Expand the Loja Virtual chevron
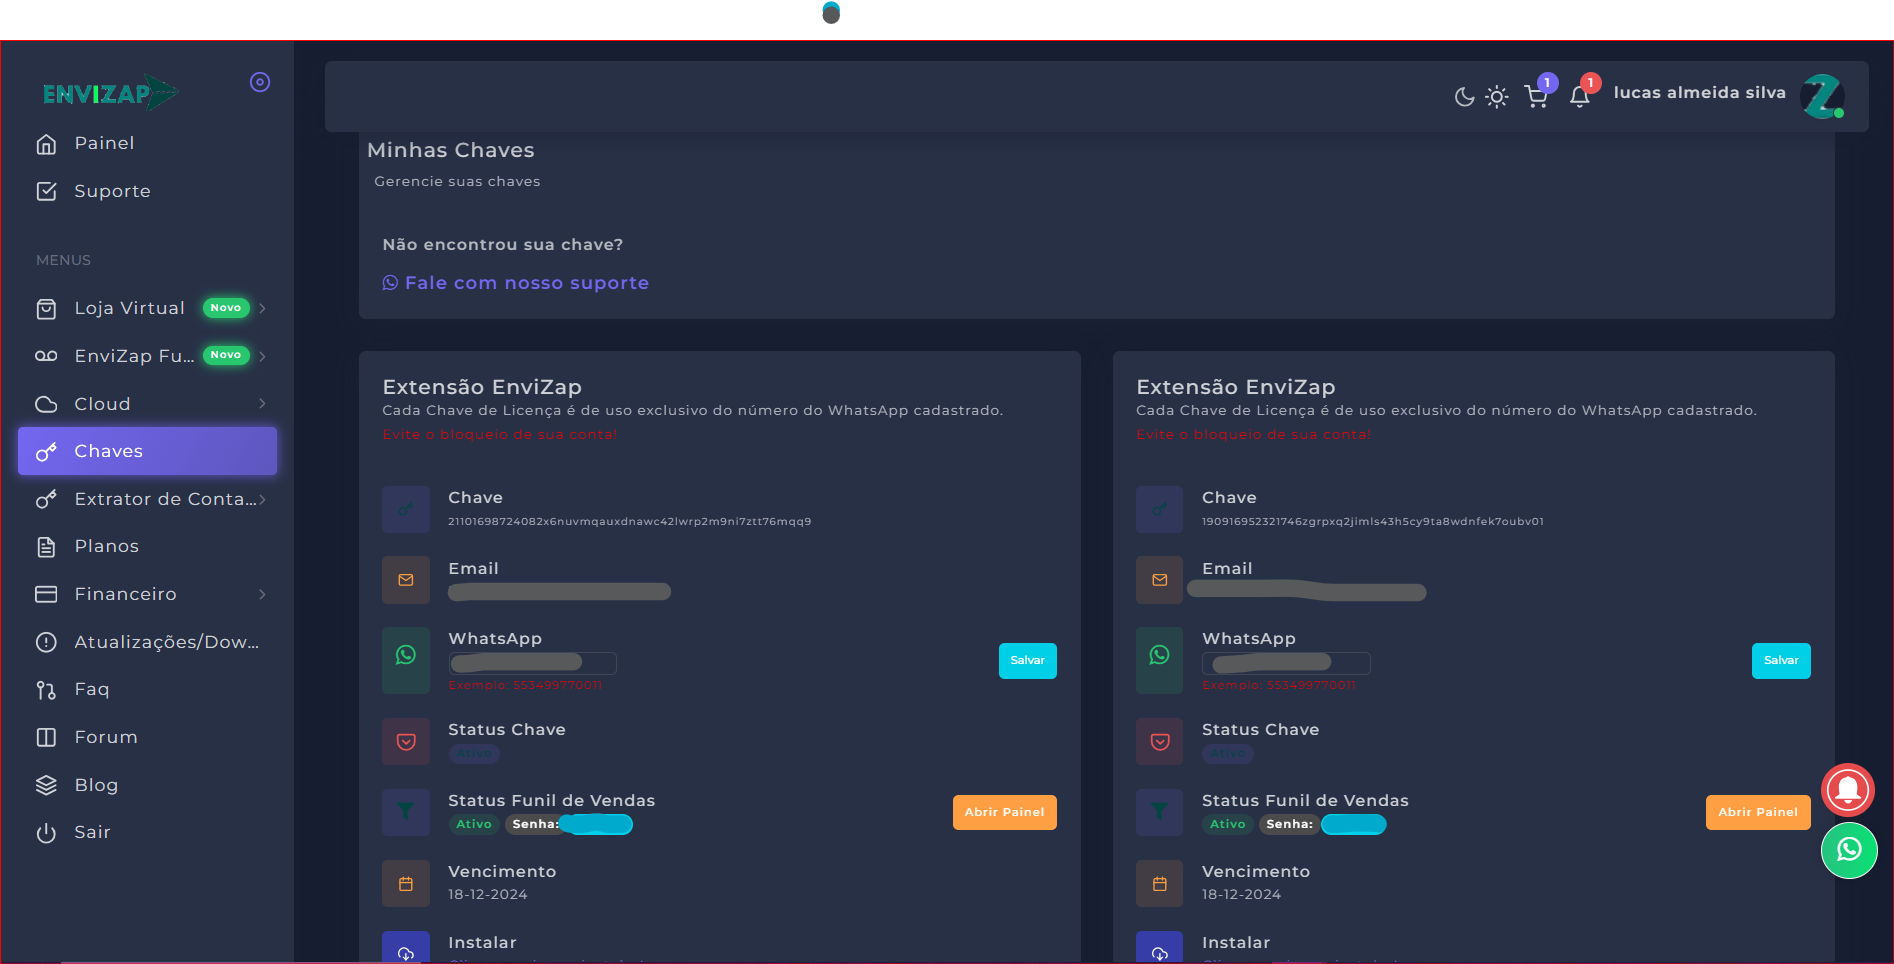The width and height of the screenshot is (1894, 964). (262, 308)
